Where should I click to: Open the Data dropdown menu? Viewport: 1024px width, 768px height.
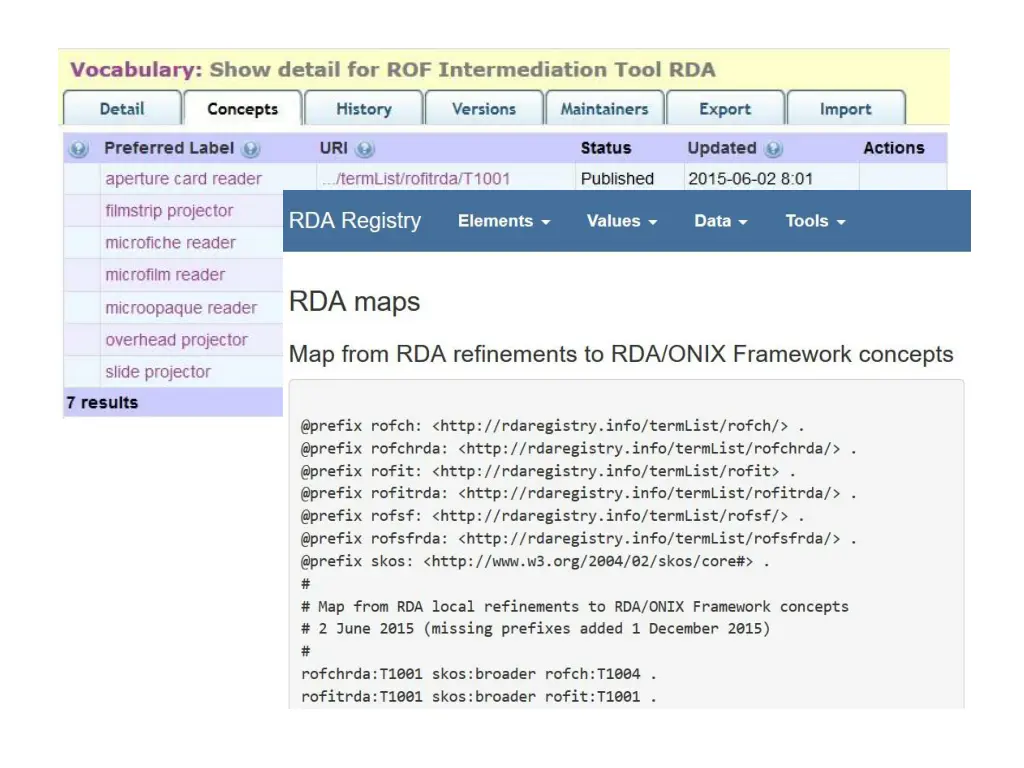720,221
